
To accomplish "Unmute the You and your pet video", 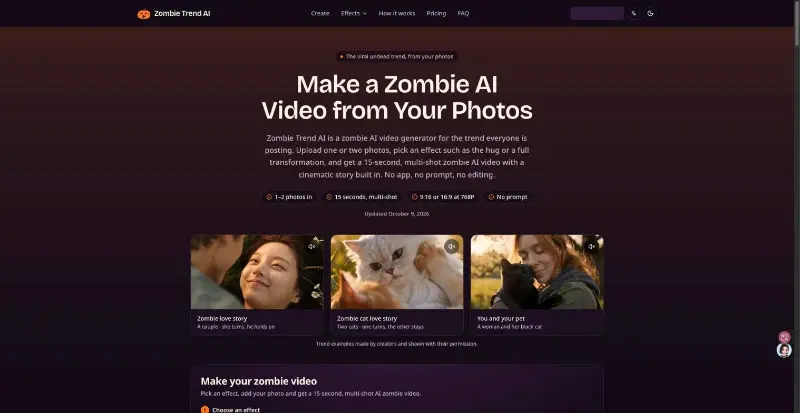I will (x=591, y=247).
